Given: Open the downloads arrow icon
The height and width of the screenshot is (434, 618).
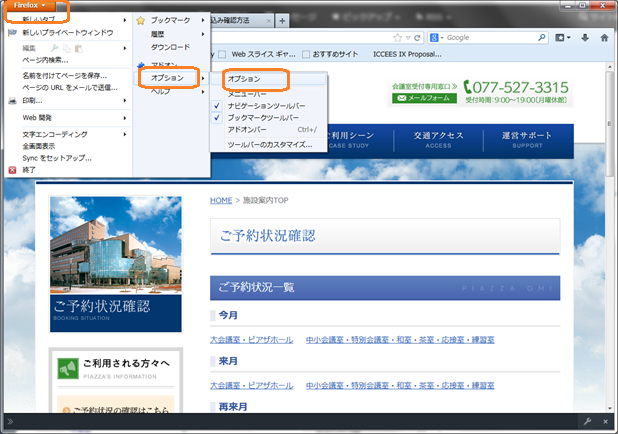Looking at the screenshot, I should click(x=585, y=38).
